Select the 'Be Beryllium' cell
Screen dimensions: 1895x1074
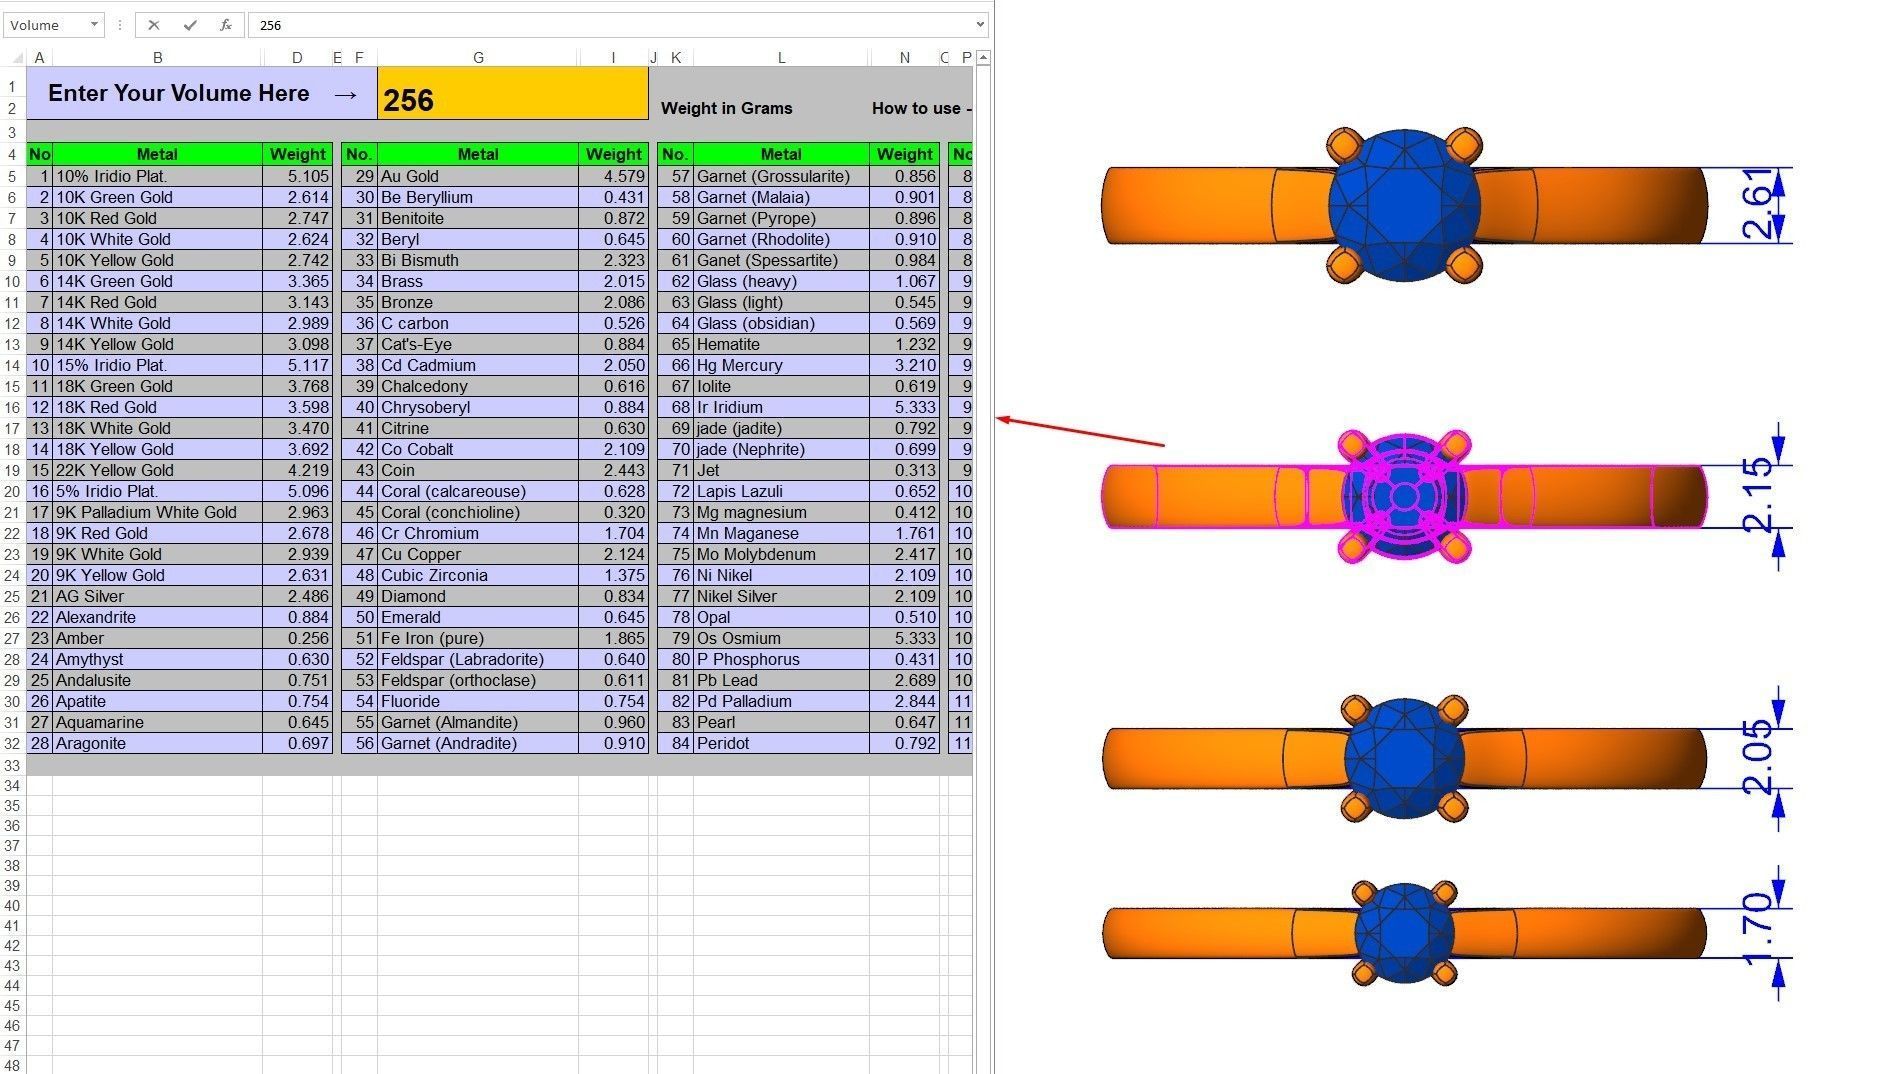pos(478,197)
